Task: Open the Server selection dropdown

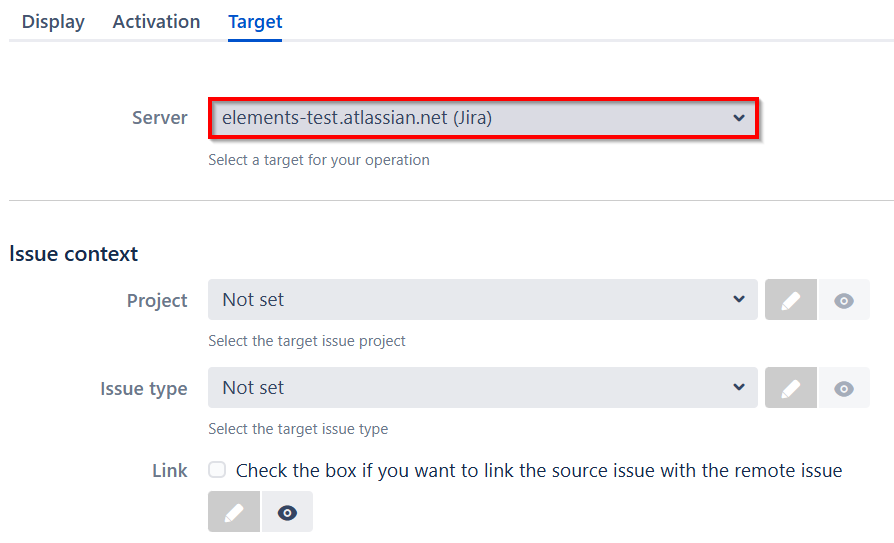Action: [483, 118]
